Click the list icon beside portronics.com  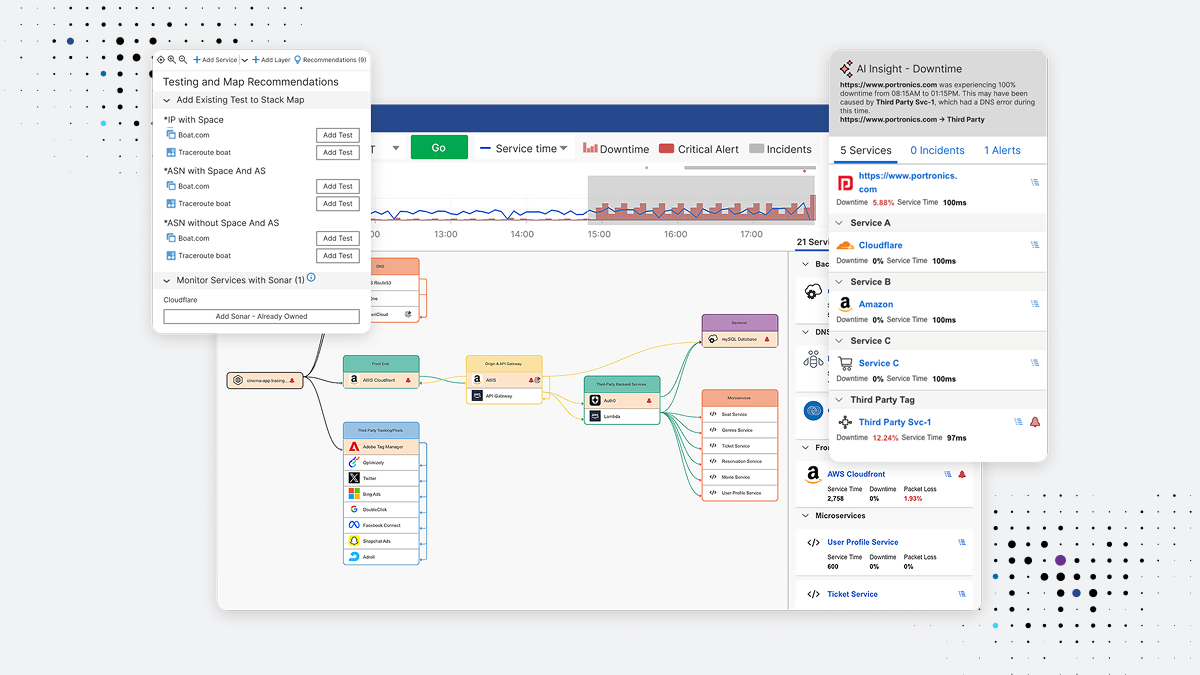click(x=1035, y=182)
